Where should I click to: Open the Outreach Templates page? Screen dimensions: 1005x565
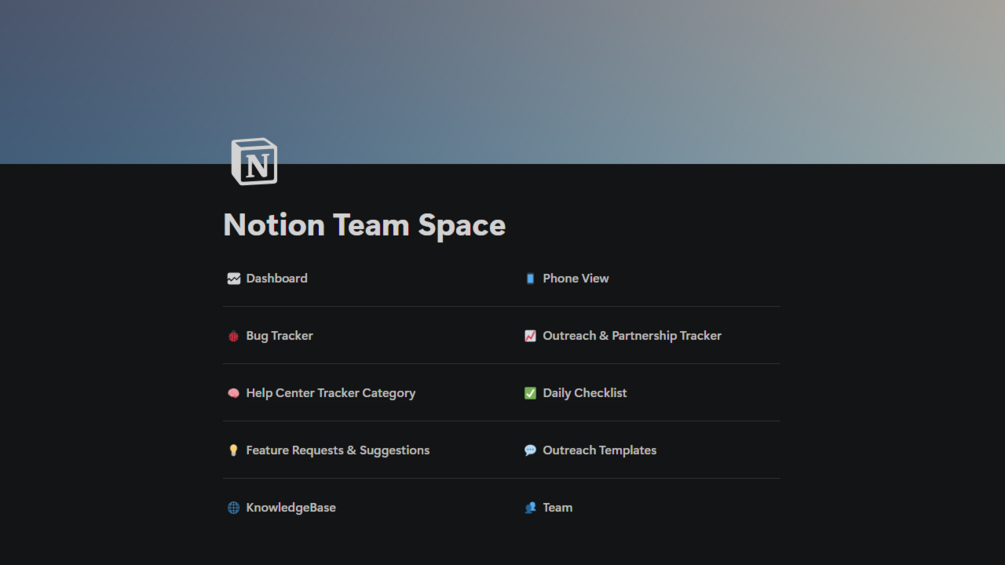(599, 450)
